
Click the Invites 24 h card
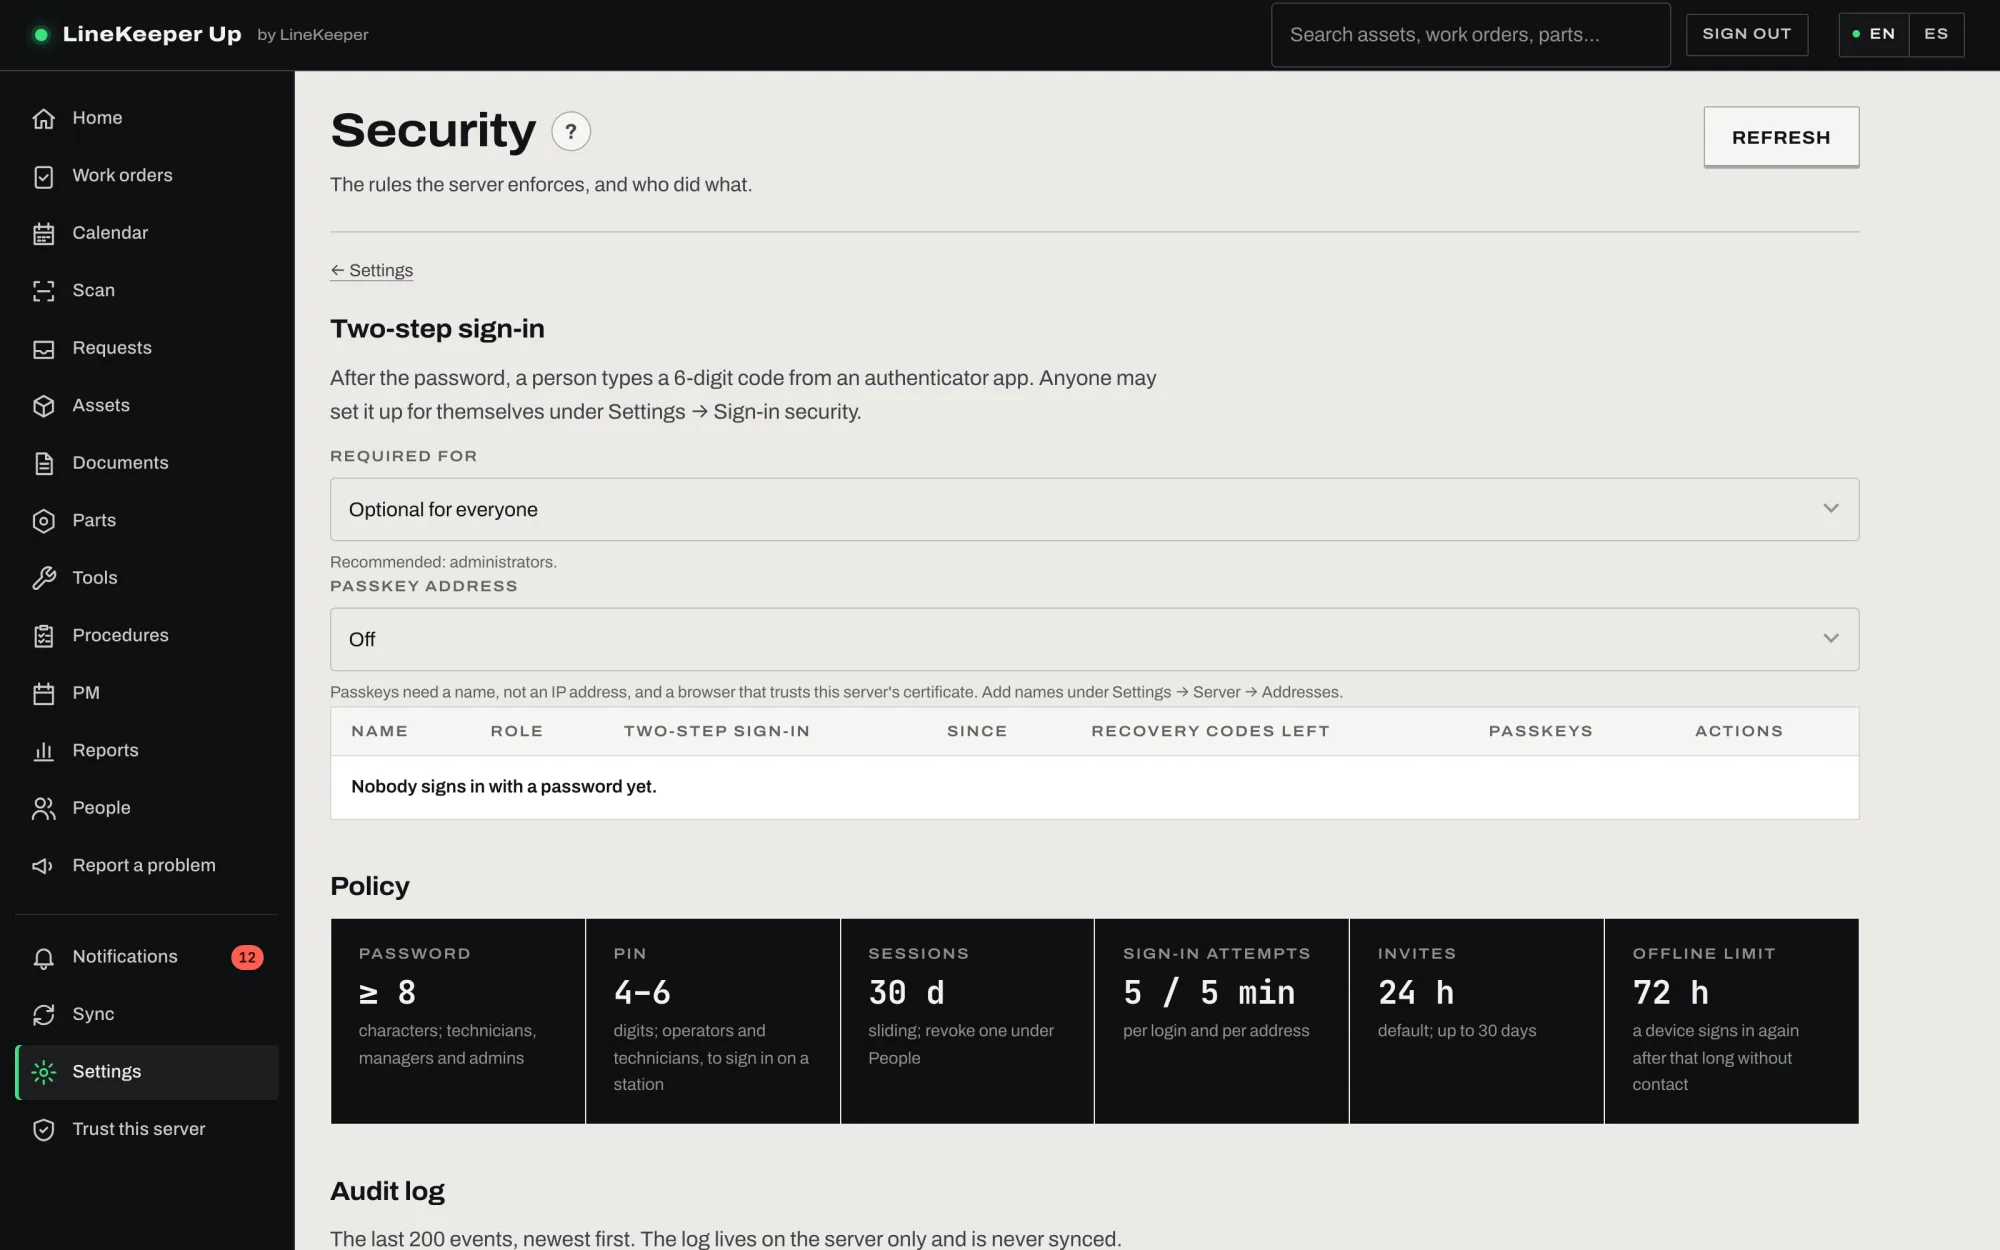click(x=1476, y=1021)
